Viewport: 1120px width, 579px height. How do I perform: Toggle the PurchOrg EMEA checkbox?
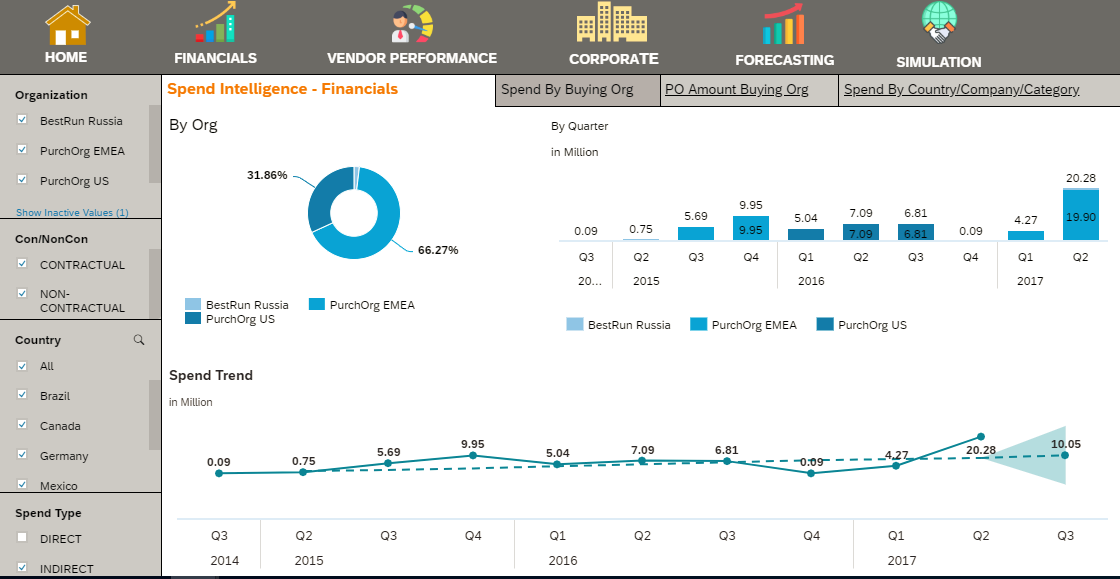click(x=22, y=150)
